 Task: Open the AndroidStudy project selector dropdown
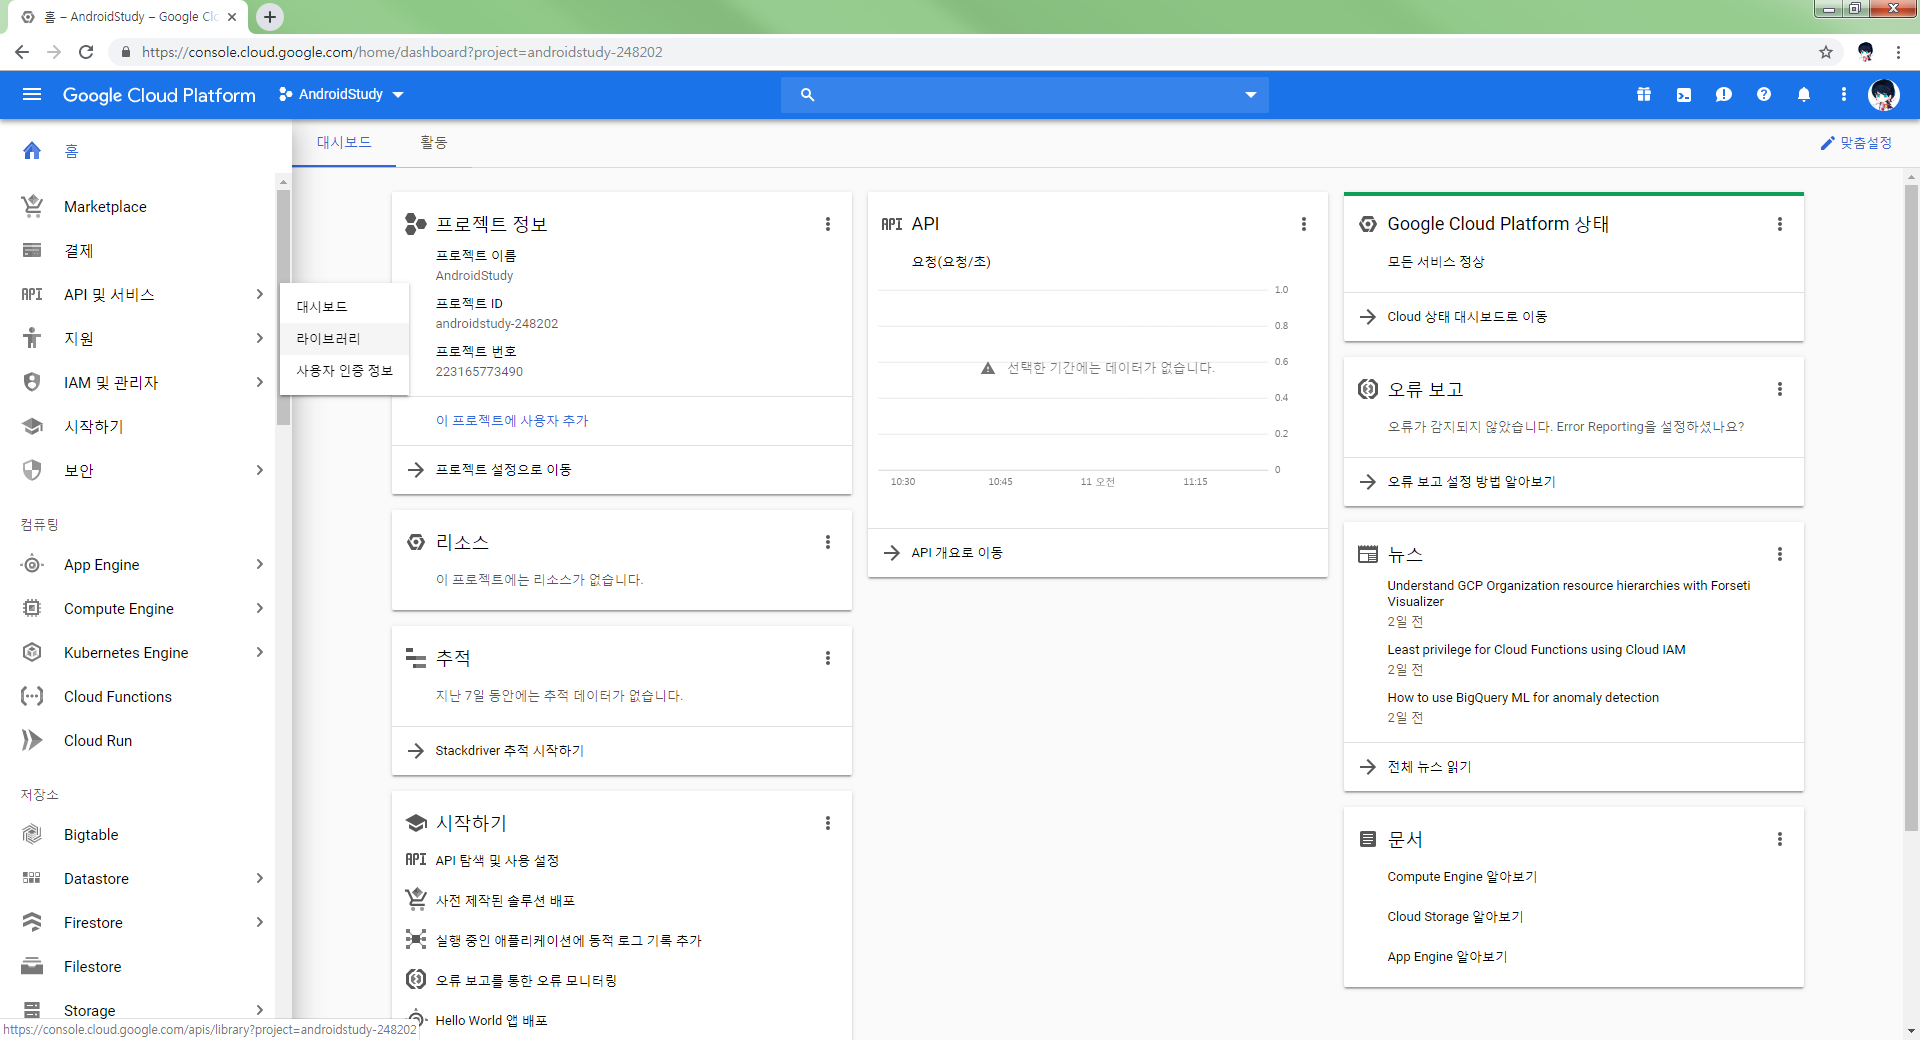341,94
